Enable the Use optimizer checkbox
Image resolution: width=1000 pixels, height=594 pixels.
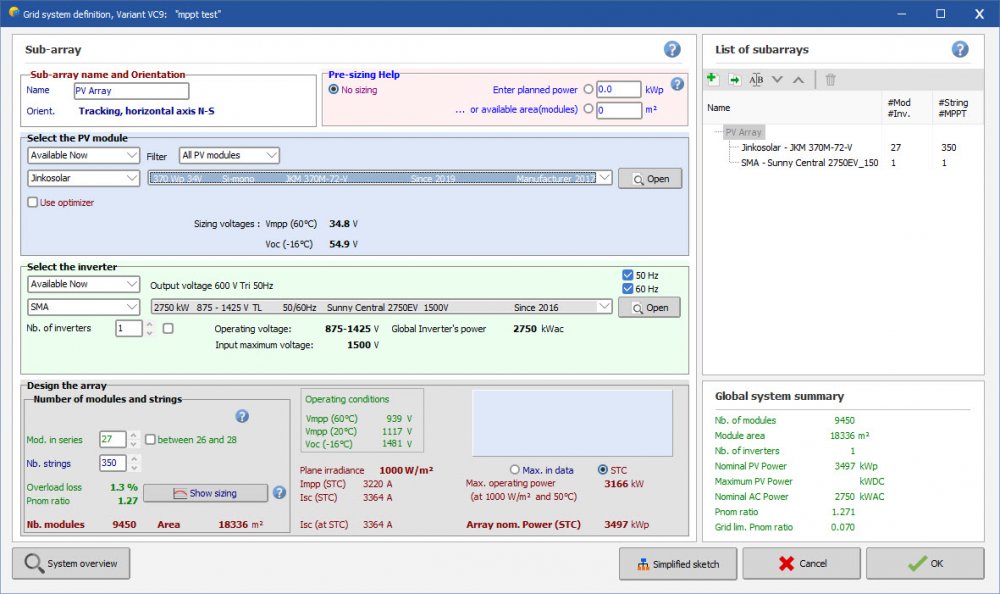(x=33, y=203)
